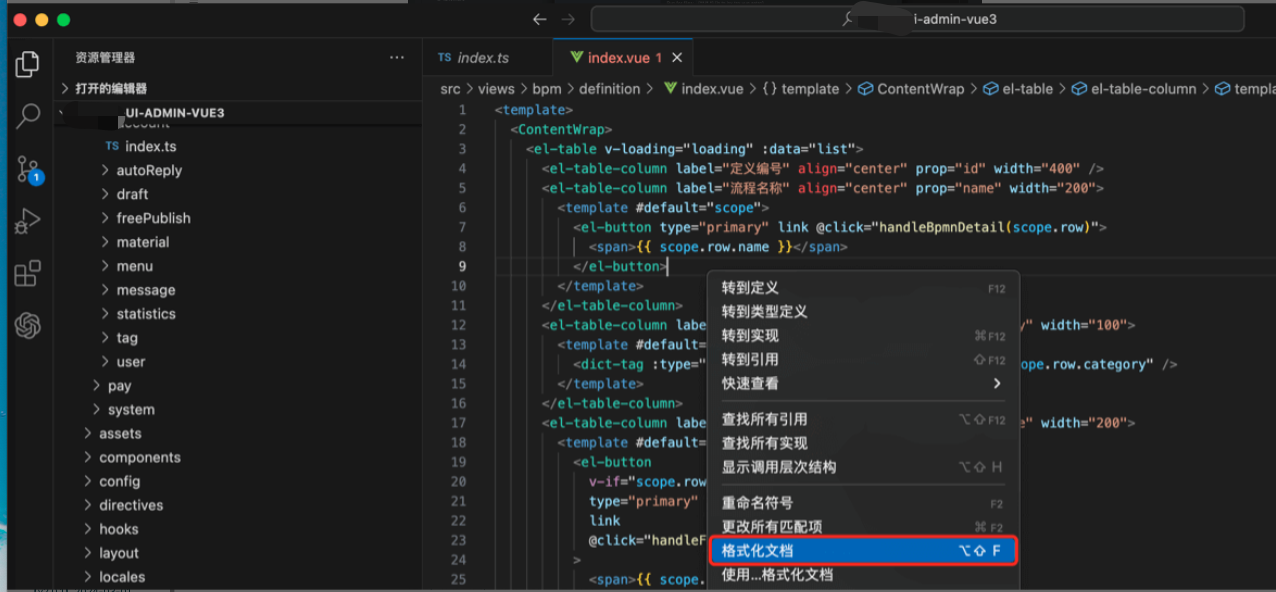Open the 快速查看 submenu

point(863,384)
